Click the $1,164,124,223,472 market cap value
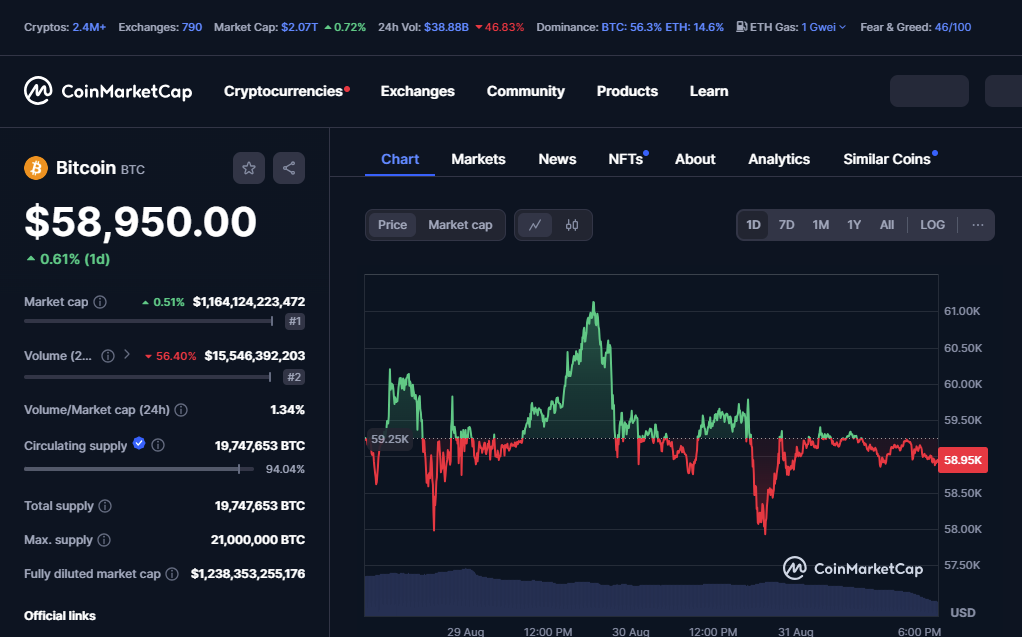This screenshot has height=637, width=1022. tap(249, 302)
